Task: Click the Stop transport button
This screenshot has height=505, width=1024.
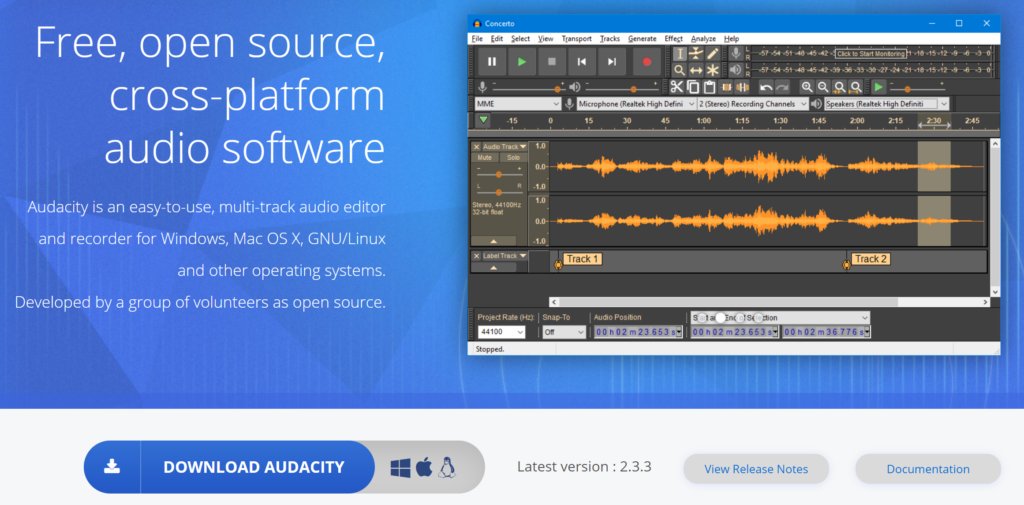Action: [x=552, y=62]
